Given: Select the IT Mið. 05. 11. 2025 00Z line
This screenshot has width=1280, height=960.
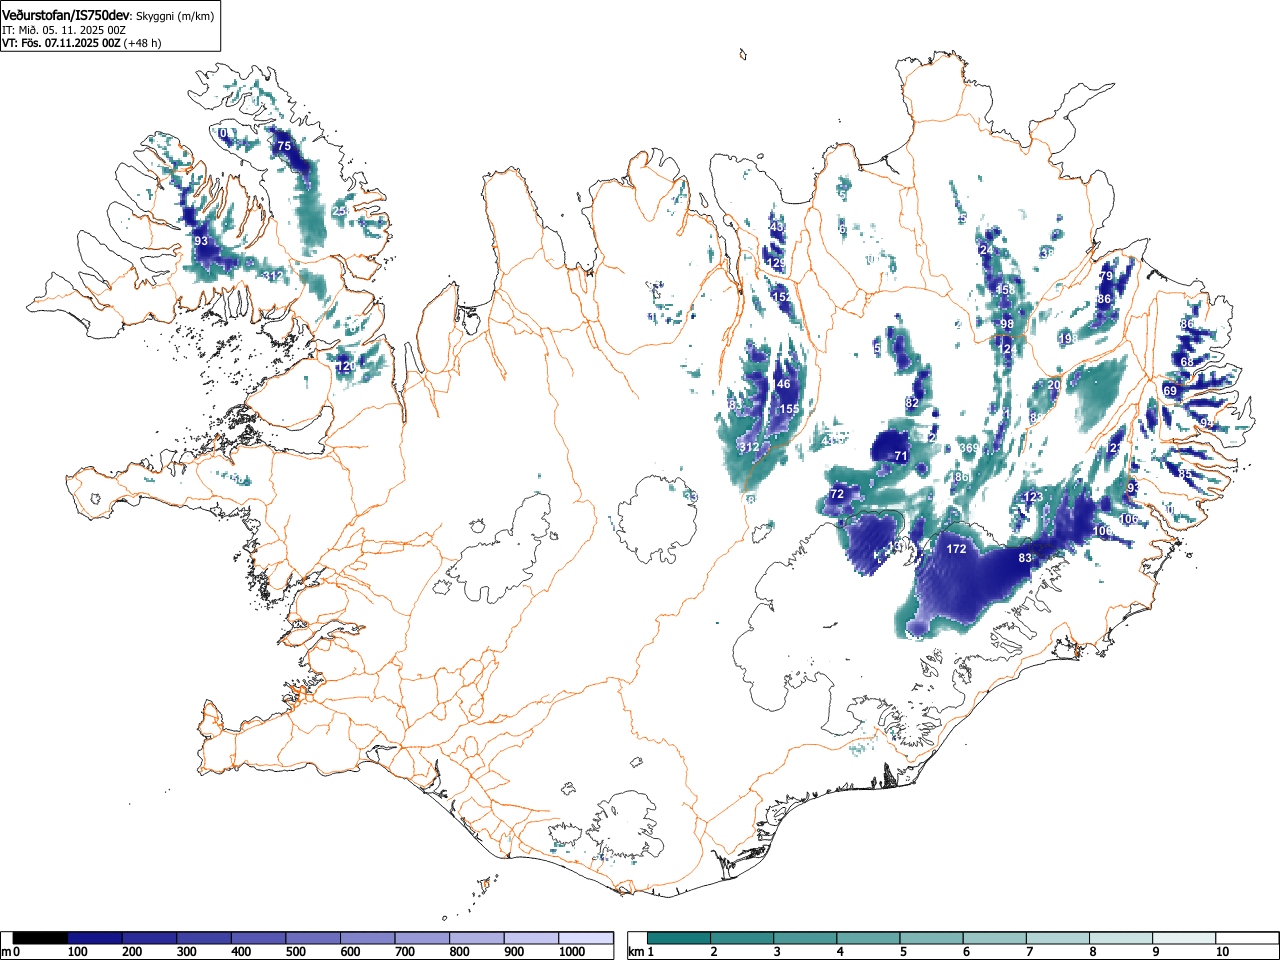Looking at the screenshot, I should 63,30.
